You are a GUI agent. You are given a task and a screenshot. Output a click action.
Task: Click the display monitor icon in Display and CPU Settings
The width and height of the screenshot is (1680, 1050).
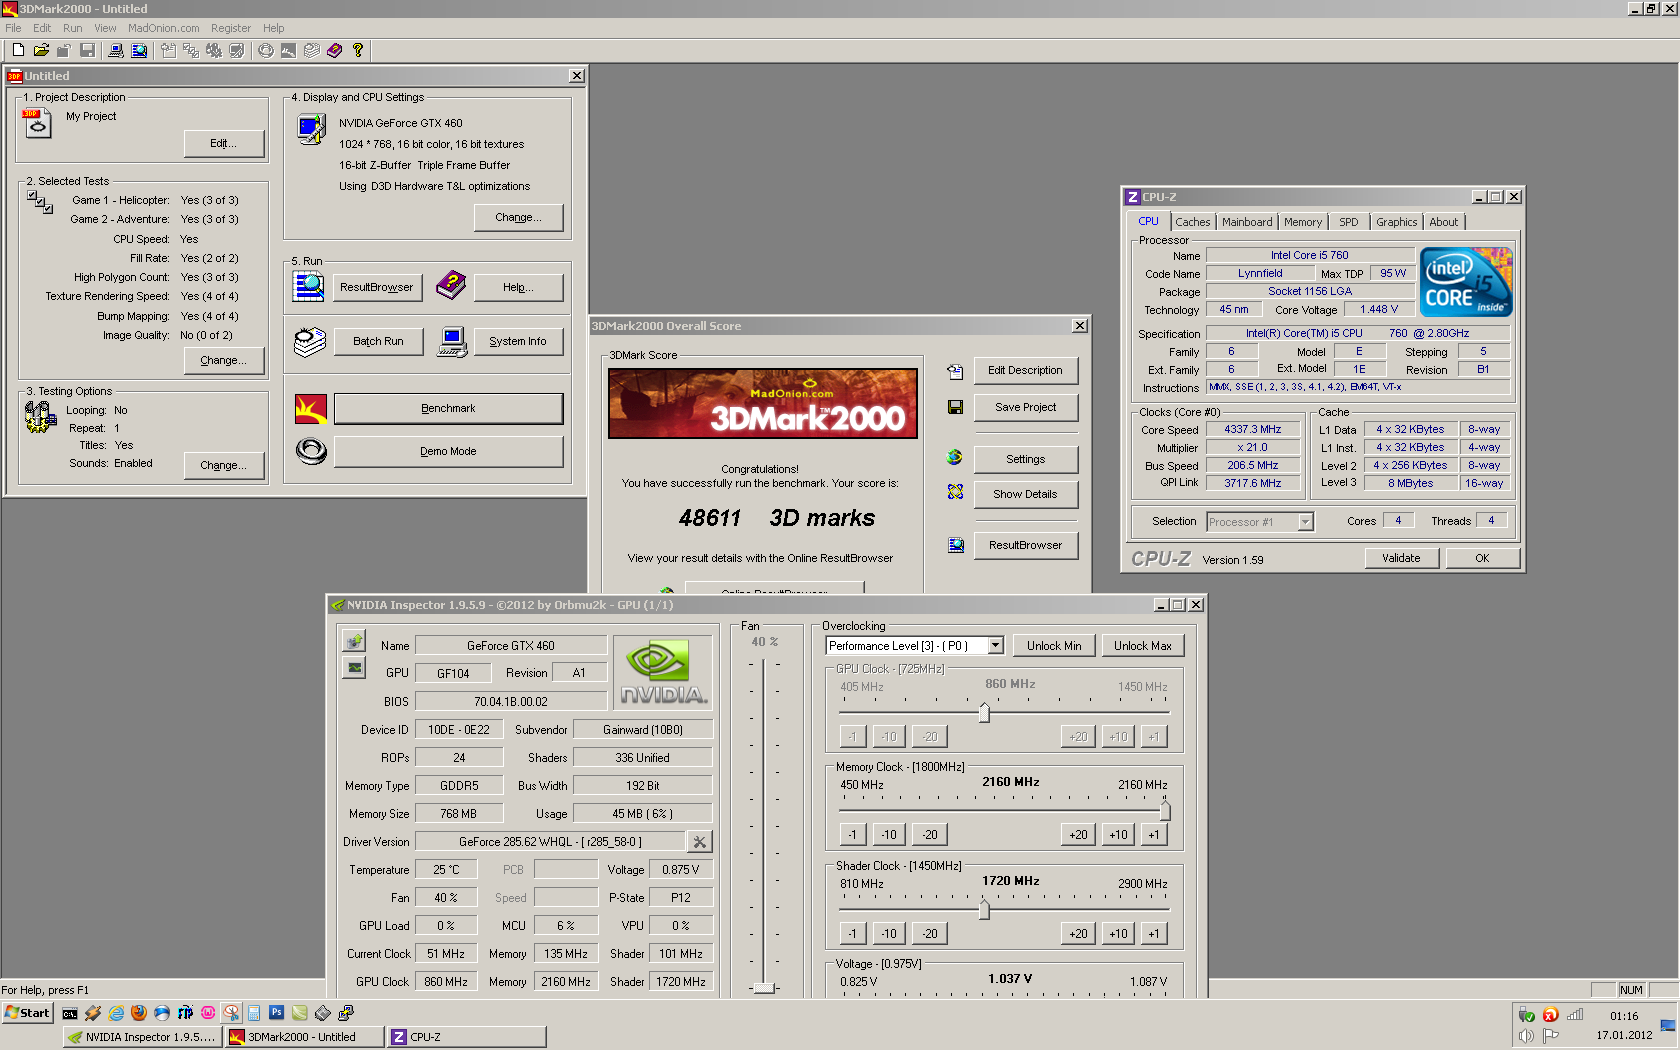click(311, 129)
